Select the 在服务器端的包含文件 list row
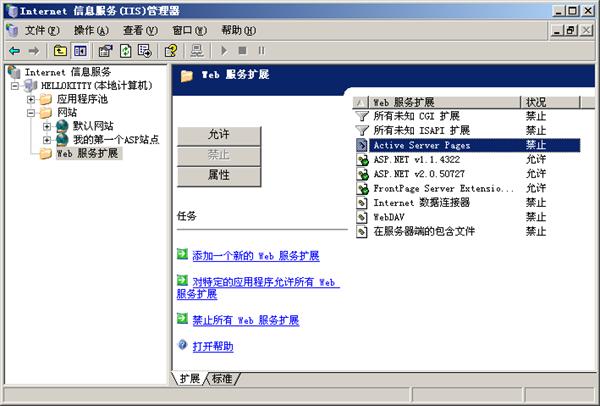 [x=468, y=232]
